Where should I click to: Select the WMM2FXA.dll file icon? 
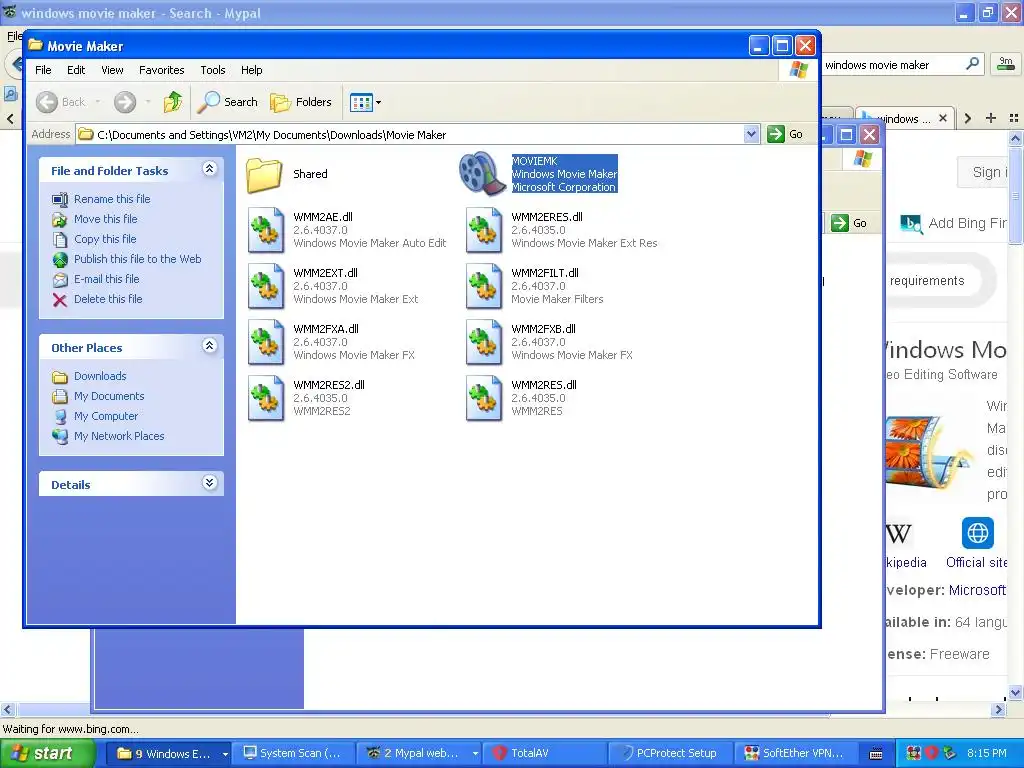click(x=266, y=342)
